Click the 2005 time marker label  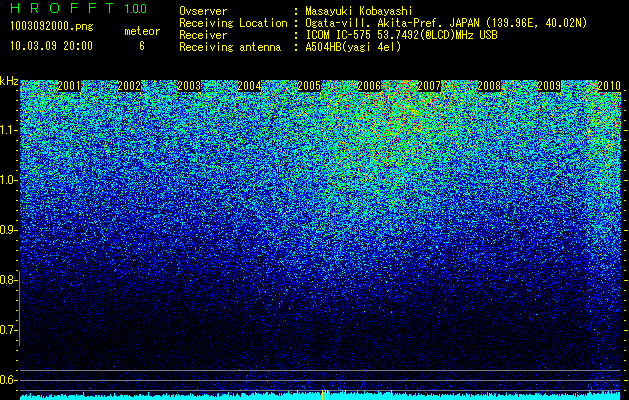click(309, 86)
